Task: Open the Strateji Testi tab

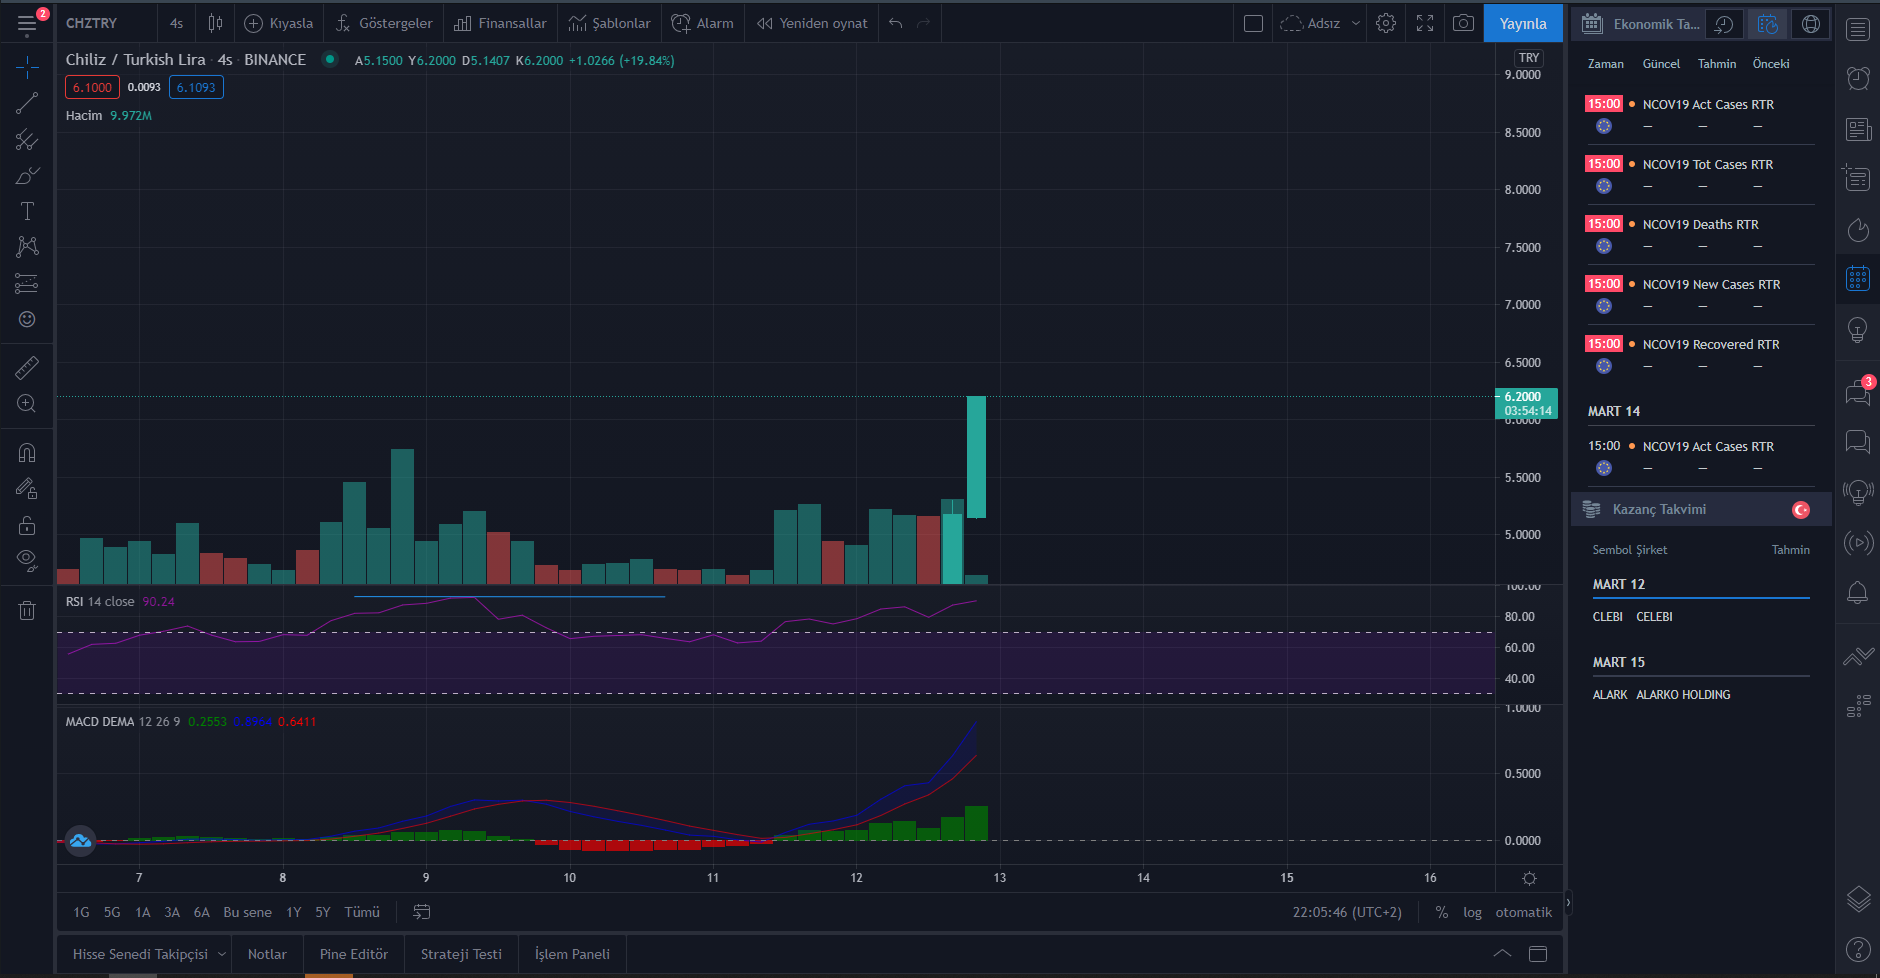Action: (461, 954)
